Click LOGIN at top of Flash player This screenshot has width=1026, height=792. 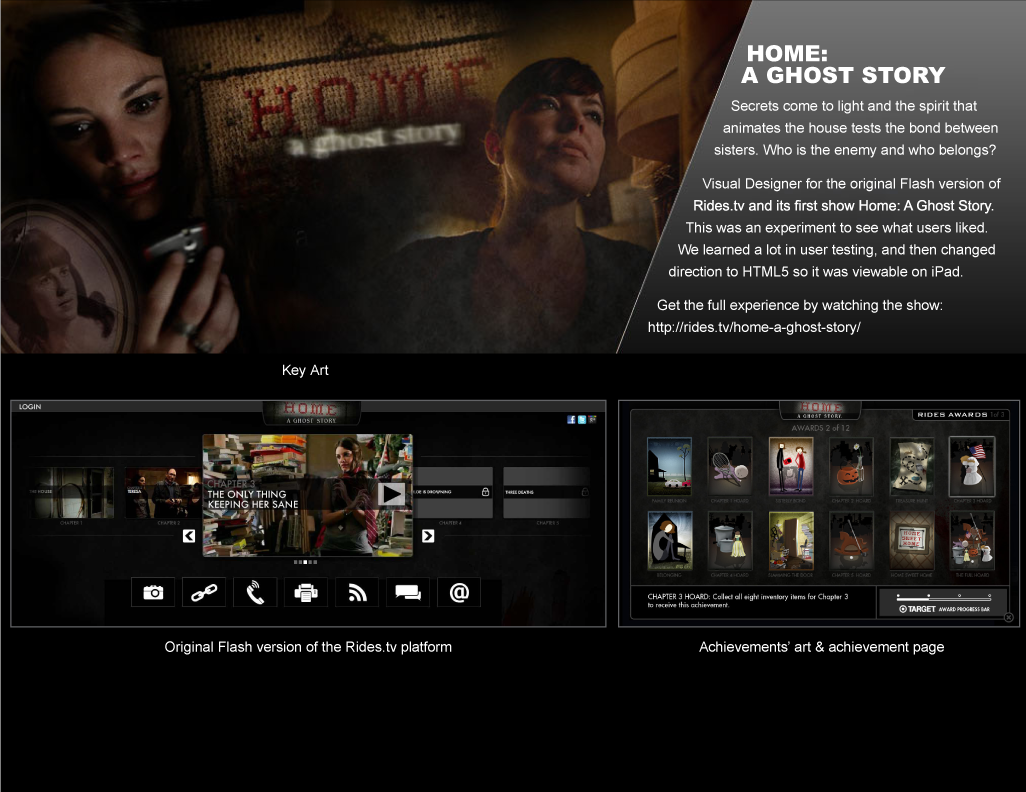[x=30, y=407]
